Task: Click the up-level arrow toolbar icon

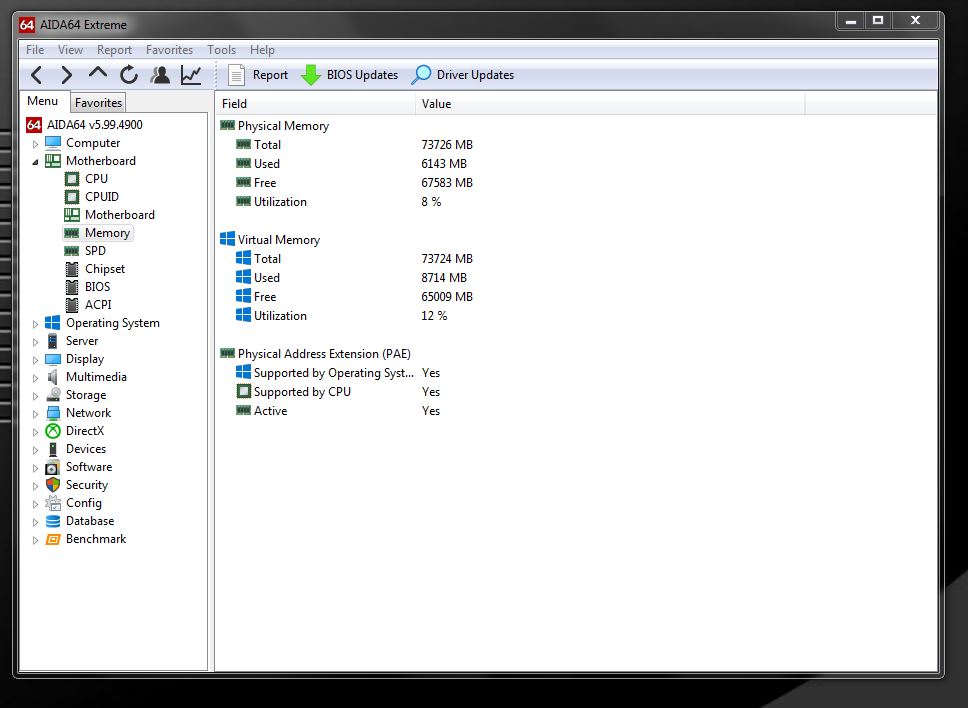Action: 98,73
